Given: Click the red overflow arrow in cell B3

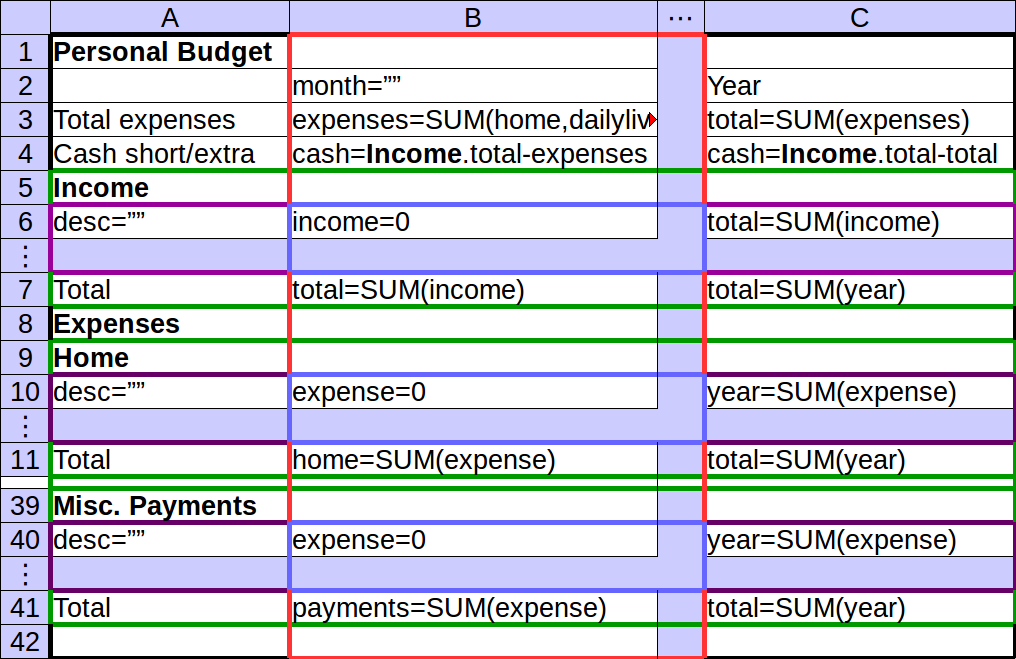Looking at the screenshot, I should (652, 120).
